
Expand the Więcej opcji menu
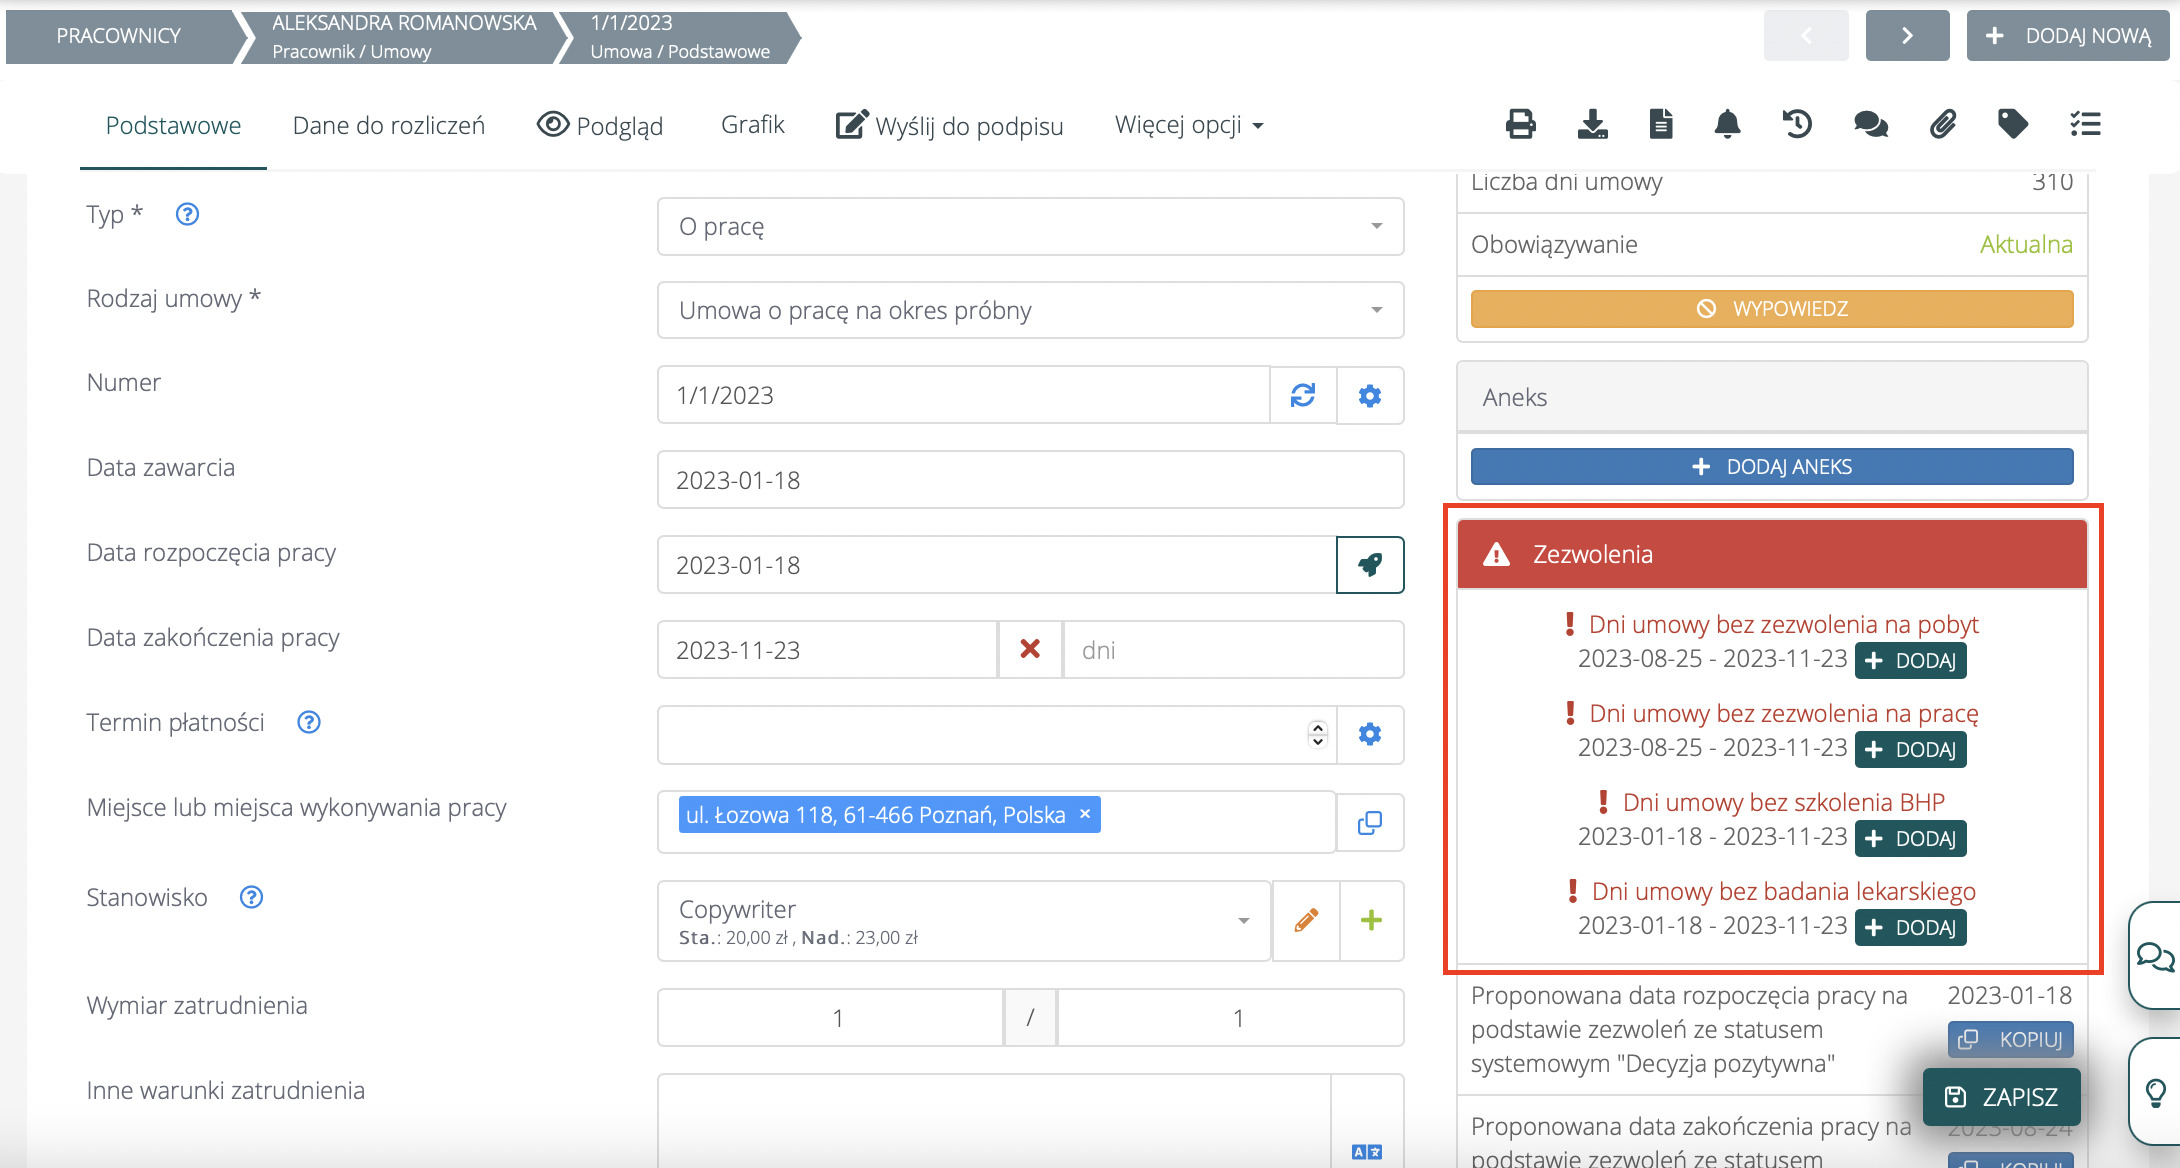(x=1188, y=126)
